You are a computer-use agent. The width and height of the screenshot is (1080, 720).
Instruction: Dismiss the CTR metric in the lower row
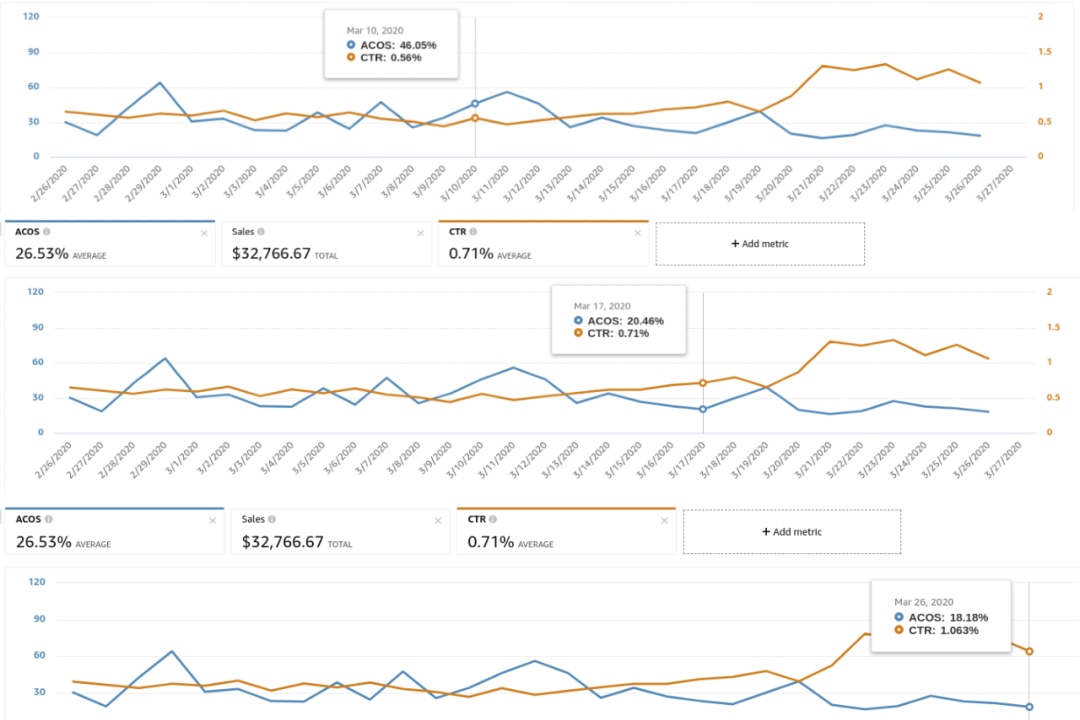[664, 521]
